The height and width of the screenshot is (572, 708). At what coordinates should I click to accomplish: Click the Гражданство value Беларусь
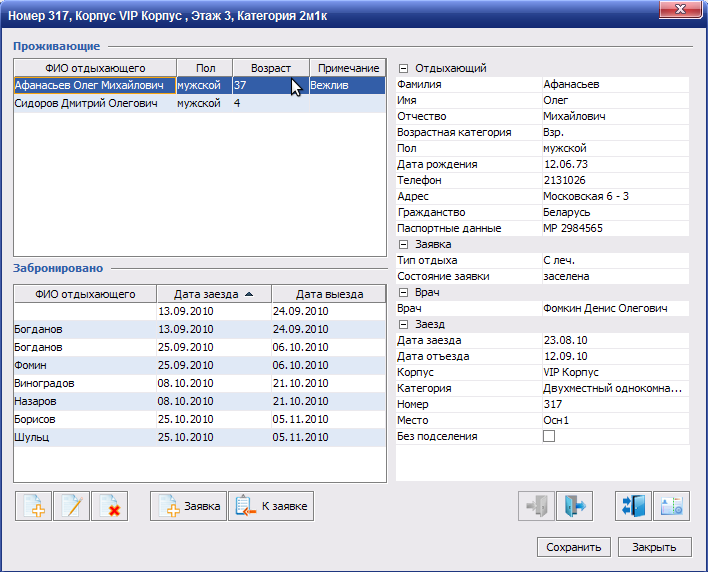point(616,212)
